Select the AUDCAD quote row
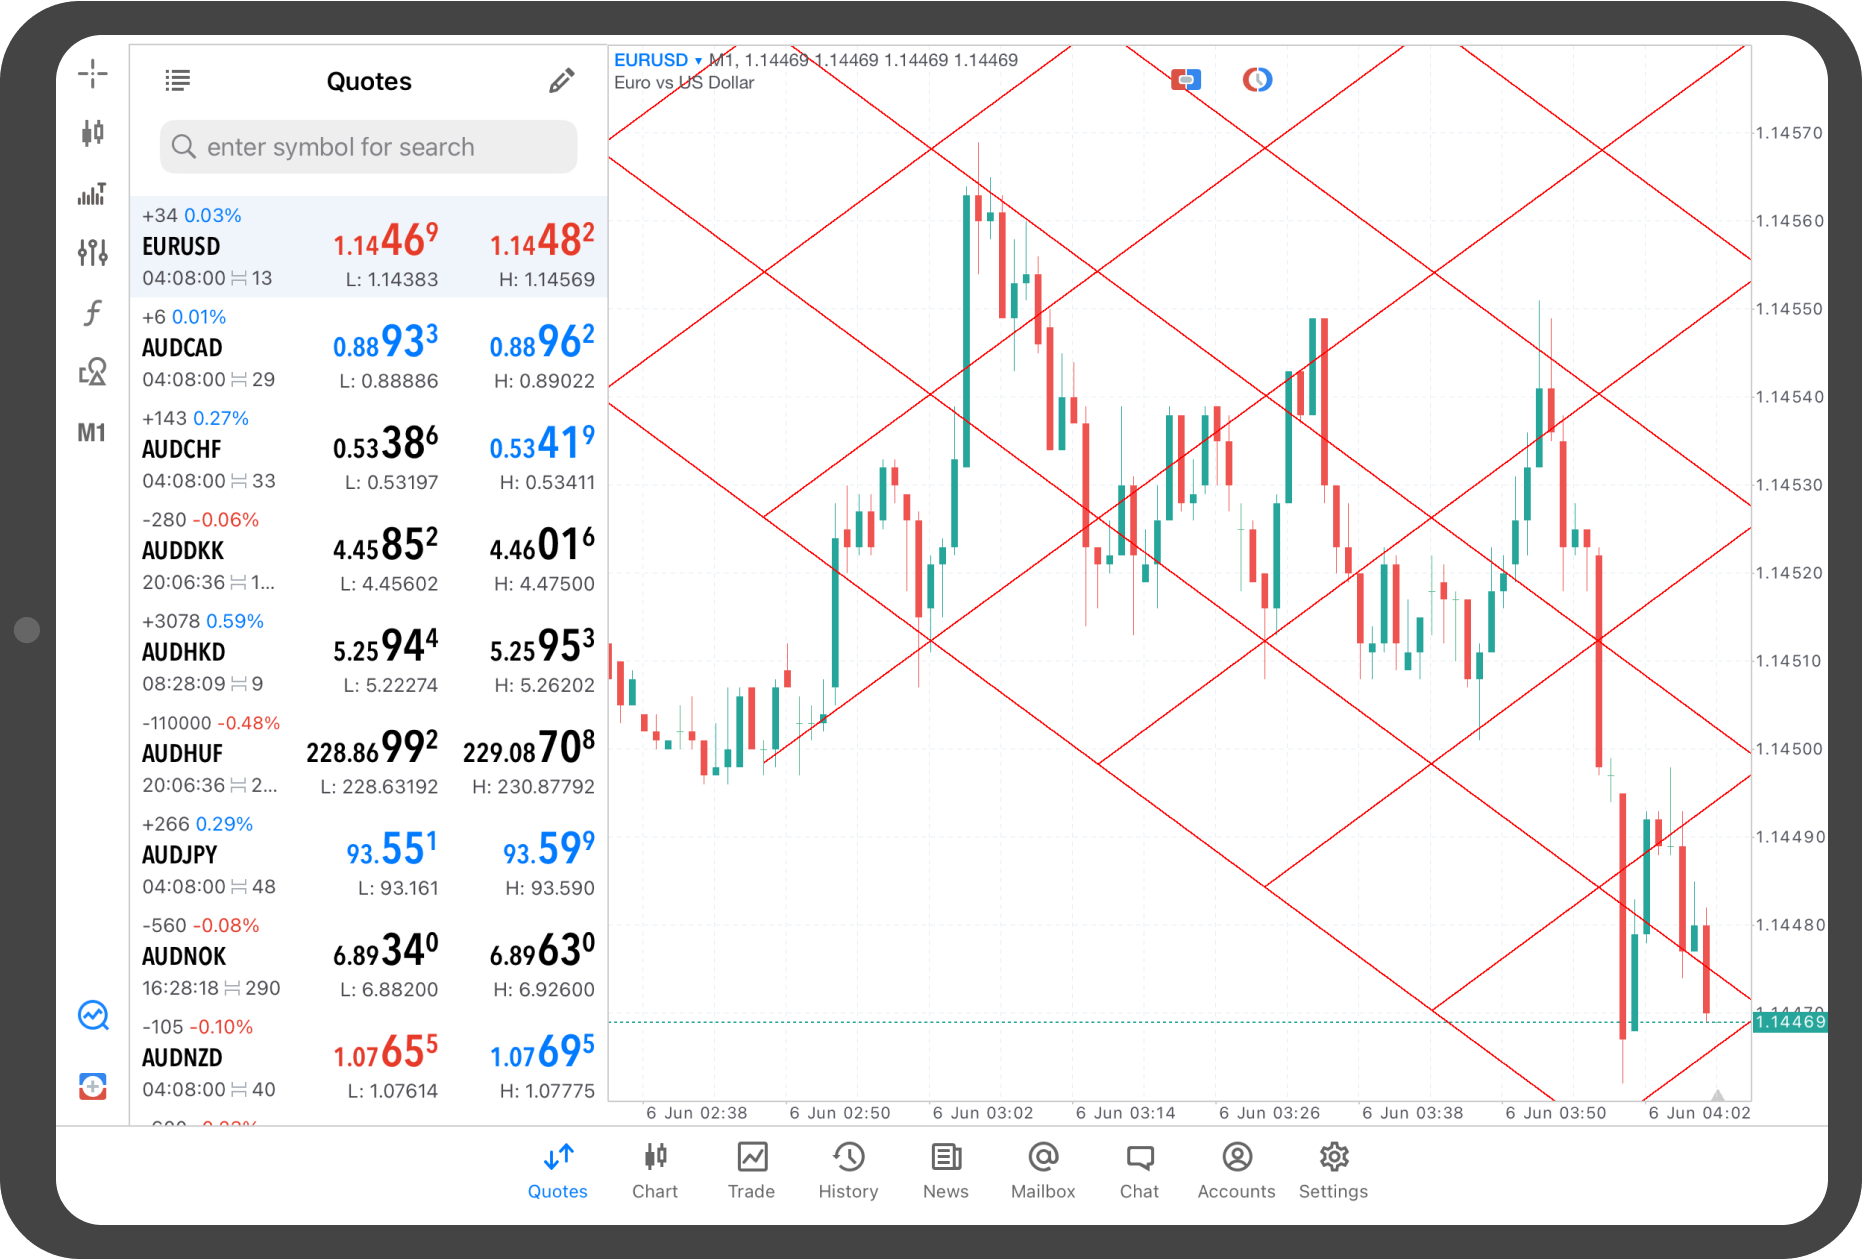Viewport: 1862px width, 1259px height. click(x=369, y=348)
